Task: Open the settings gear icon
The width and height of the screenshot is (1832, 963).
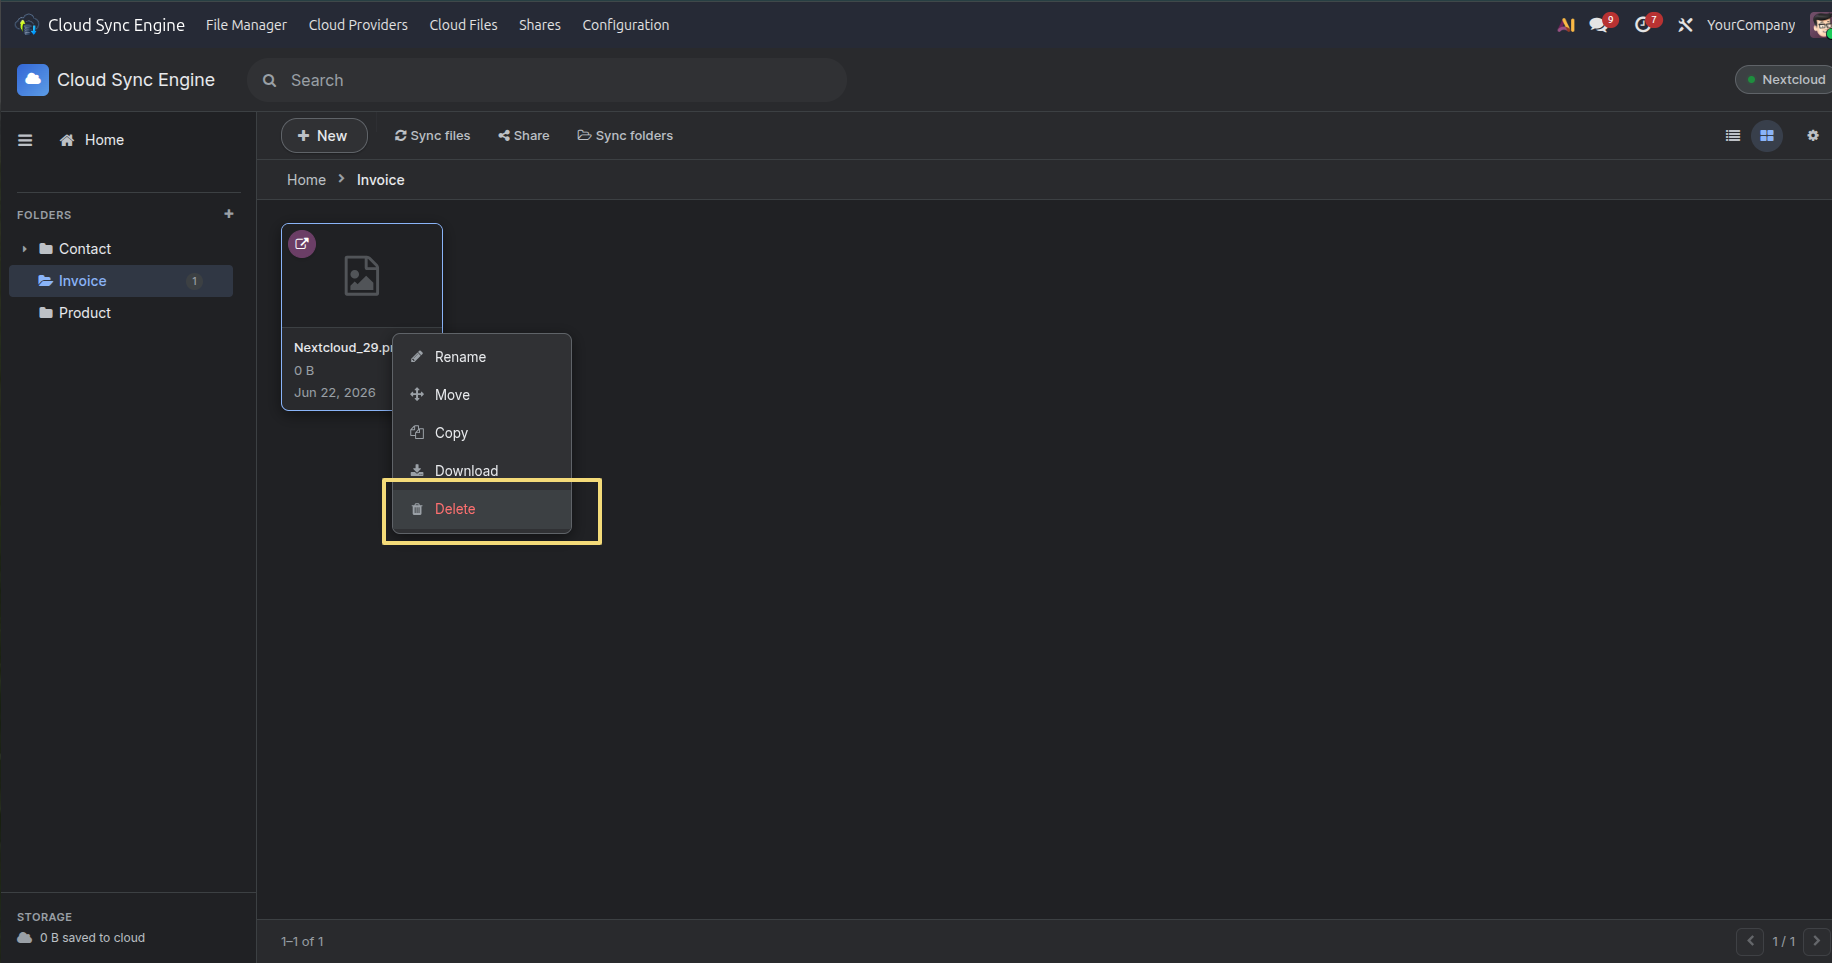Action: (x=1813, y=136)
